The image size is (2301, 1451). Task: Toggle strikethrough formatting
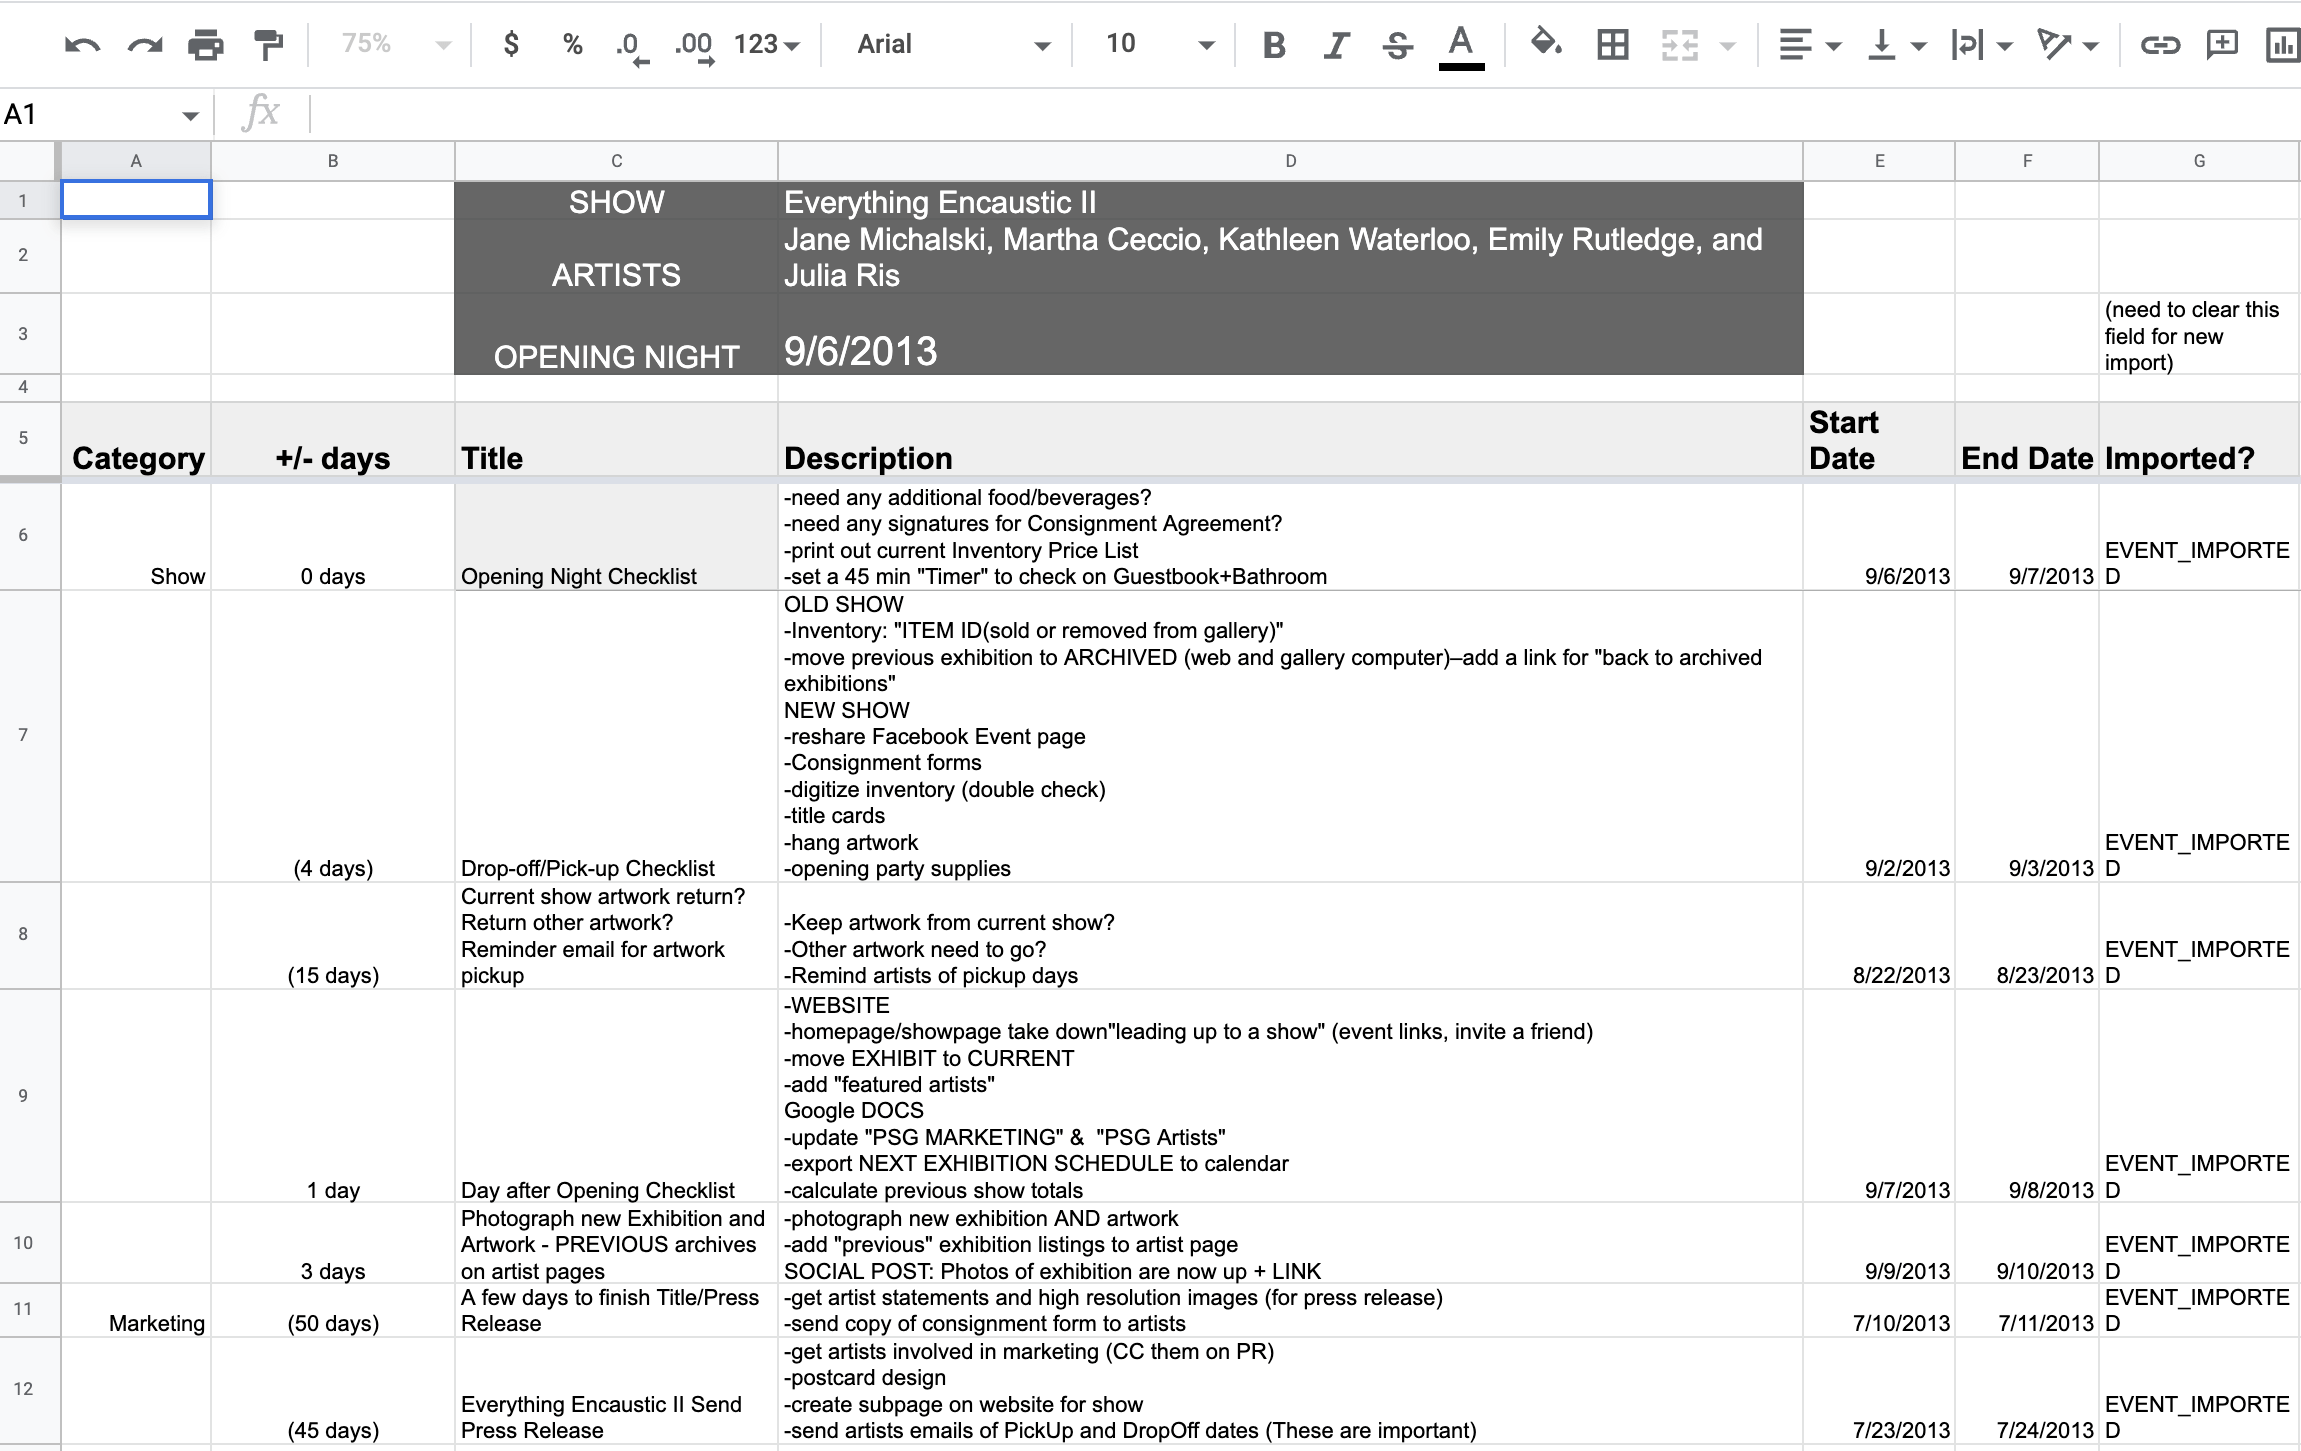click(x=1398, y=45)
